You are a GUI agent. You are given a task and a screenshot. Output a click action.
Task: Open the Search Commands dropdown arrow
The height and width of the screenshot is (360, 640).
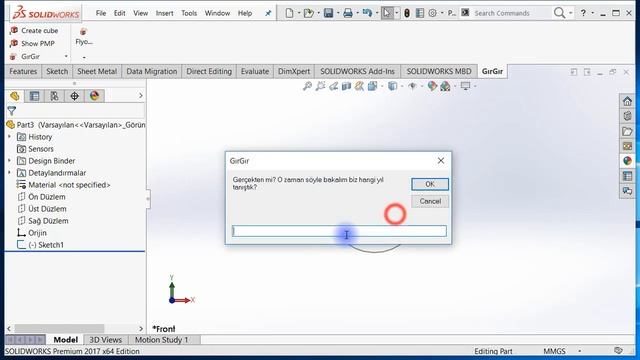[570, 13]
